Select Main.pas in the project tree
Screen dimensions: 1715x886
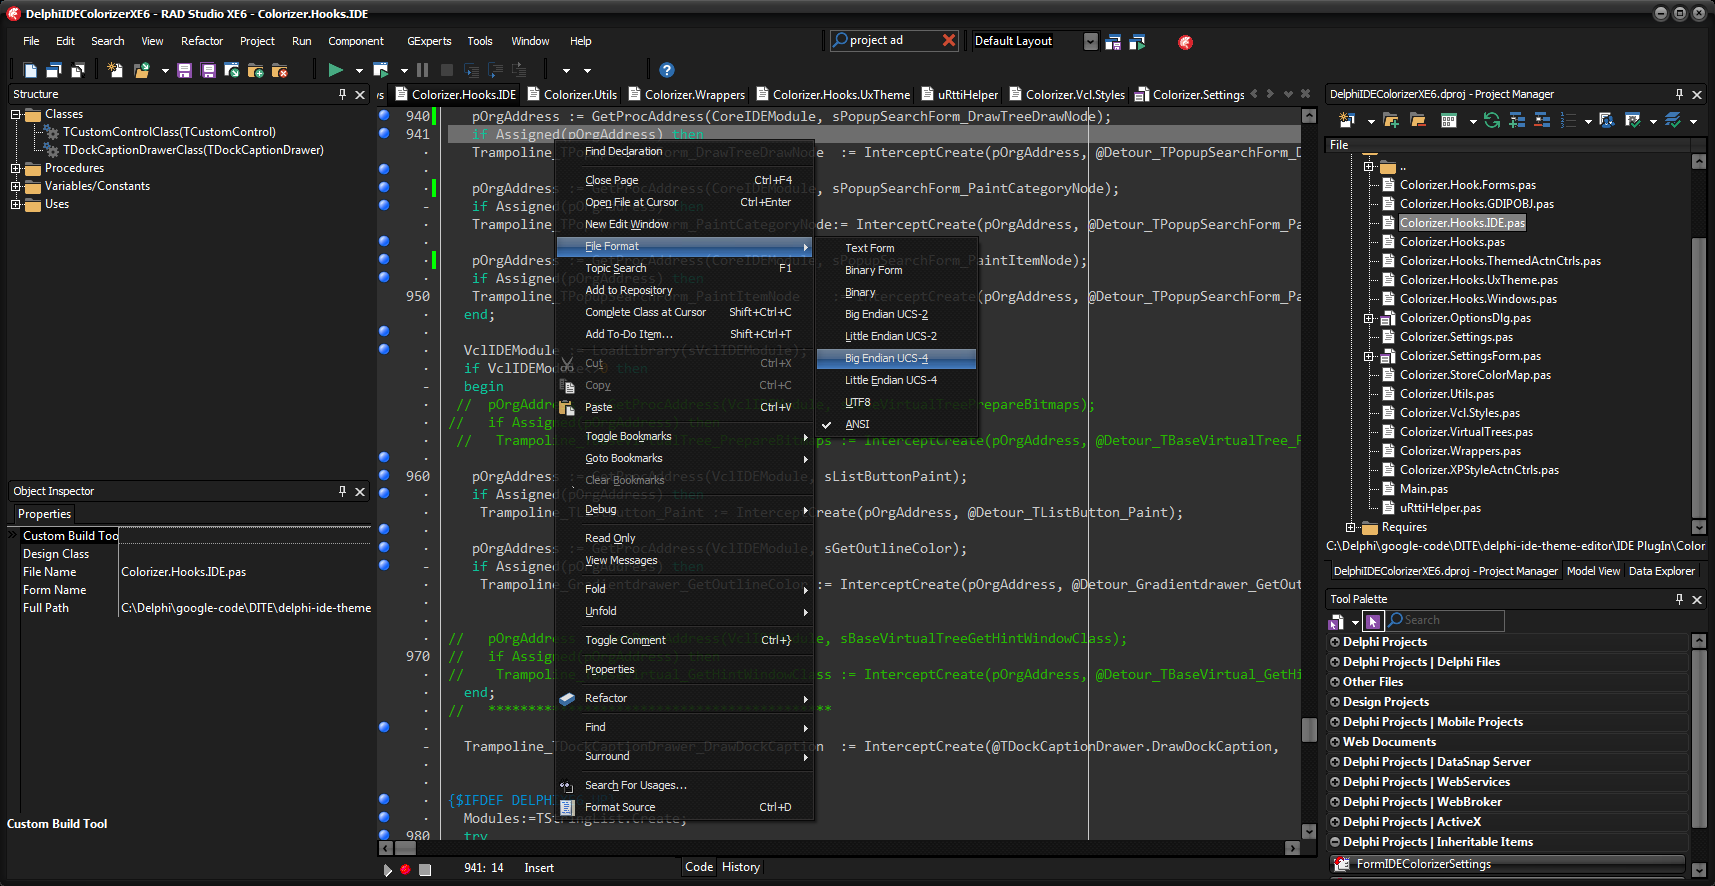pyautogui.click(x=1424, y=489)
